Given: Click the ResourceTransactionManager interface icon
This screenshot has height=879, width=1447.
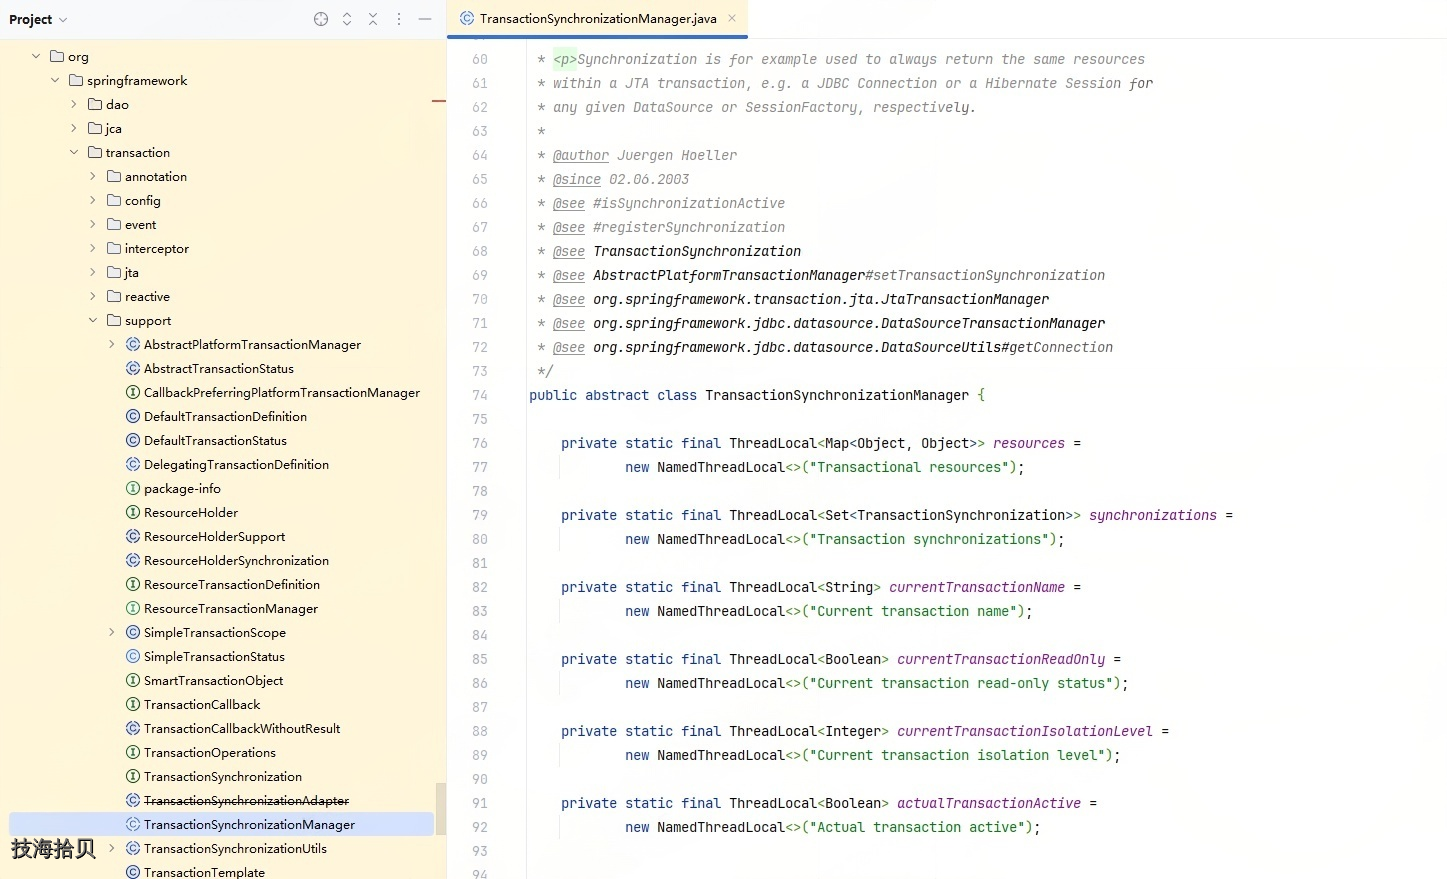Looking at the screenshot, I should pyautogui.click(x=133, y=609).
